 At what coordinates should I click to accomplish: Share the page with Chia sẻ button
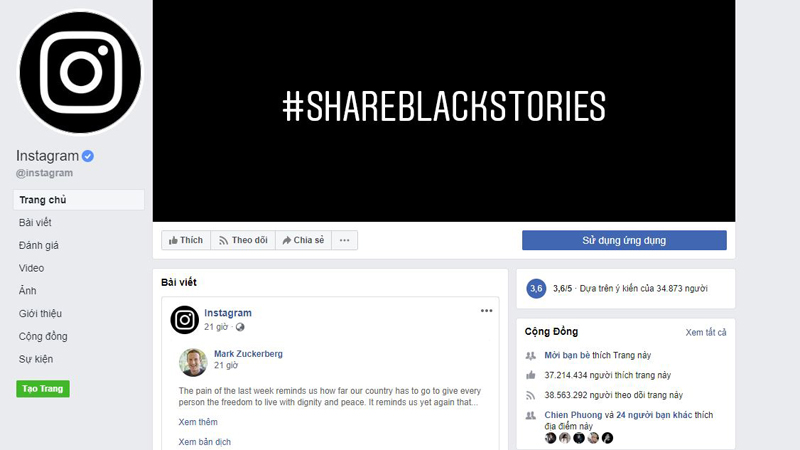coord(304,240)
